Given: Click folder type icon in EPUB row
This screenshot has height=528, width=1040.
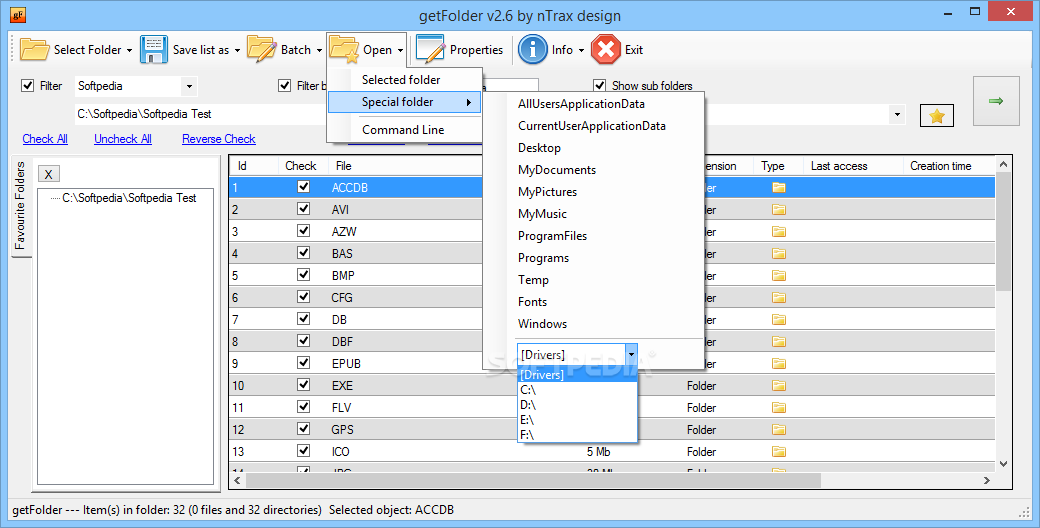Looking at the screenshot, I should 779,363.
